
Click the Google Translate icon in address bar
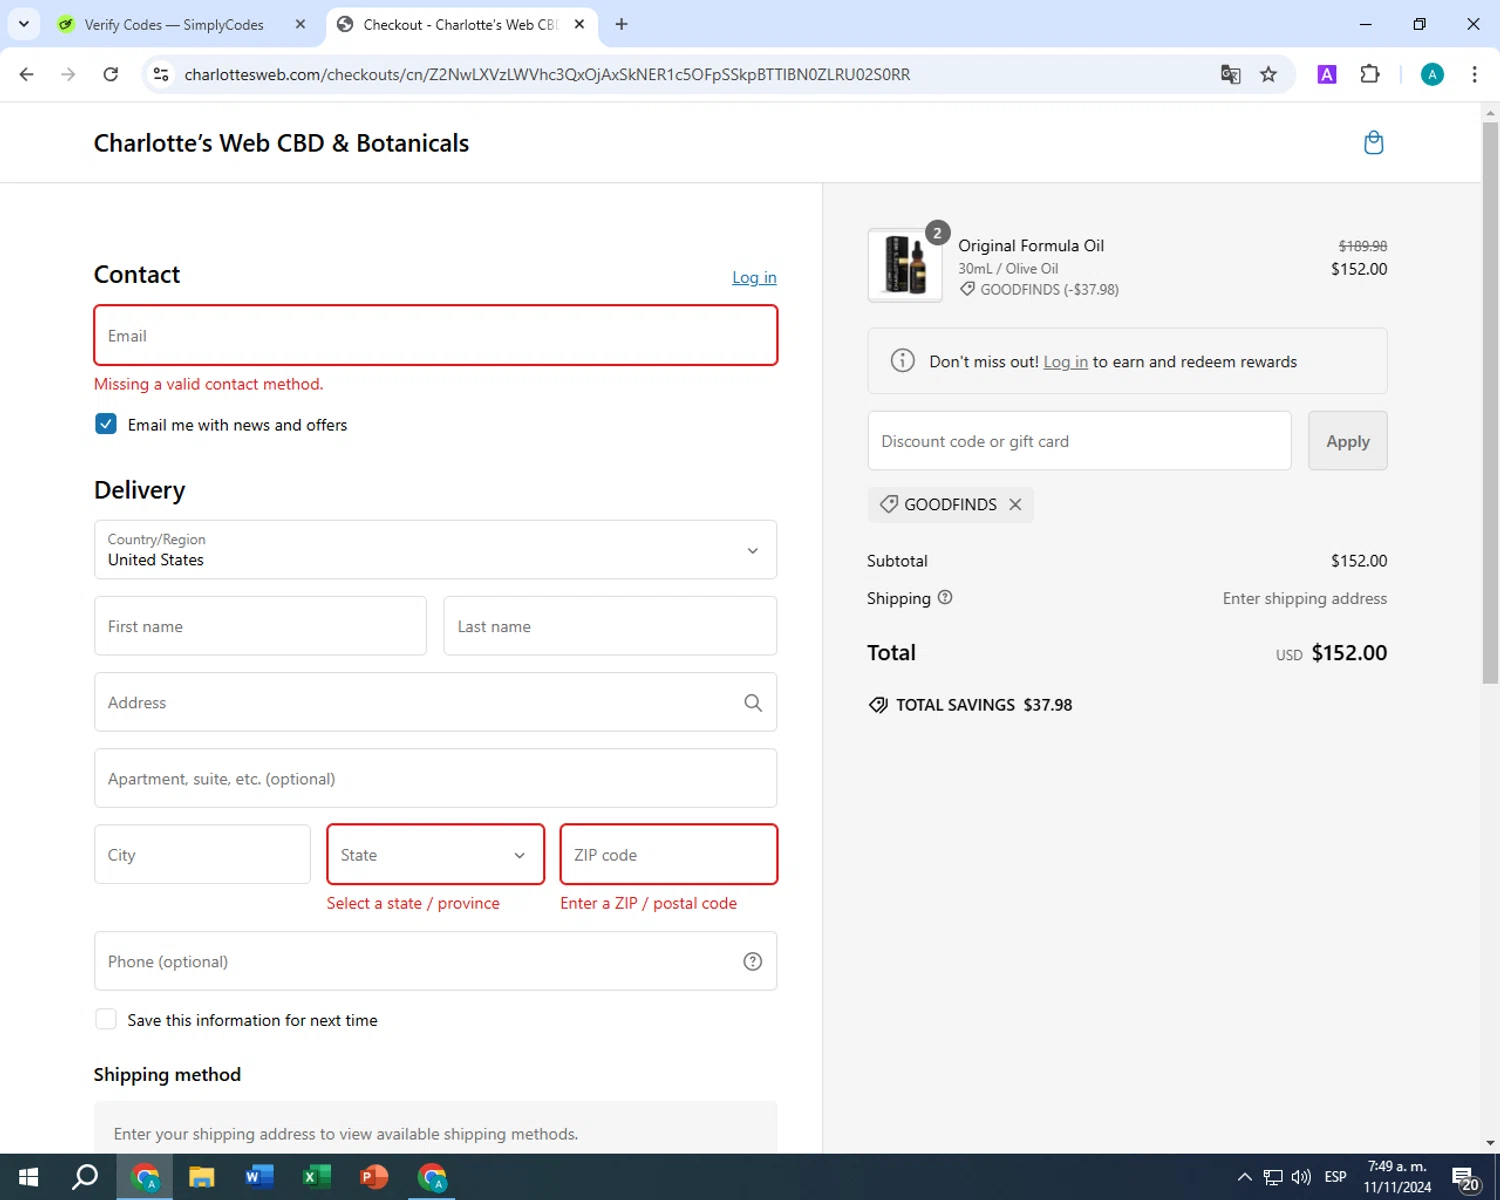[1231, 75]
